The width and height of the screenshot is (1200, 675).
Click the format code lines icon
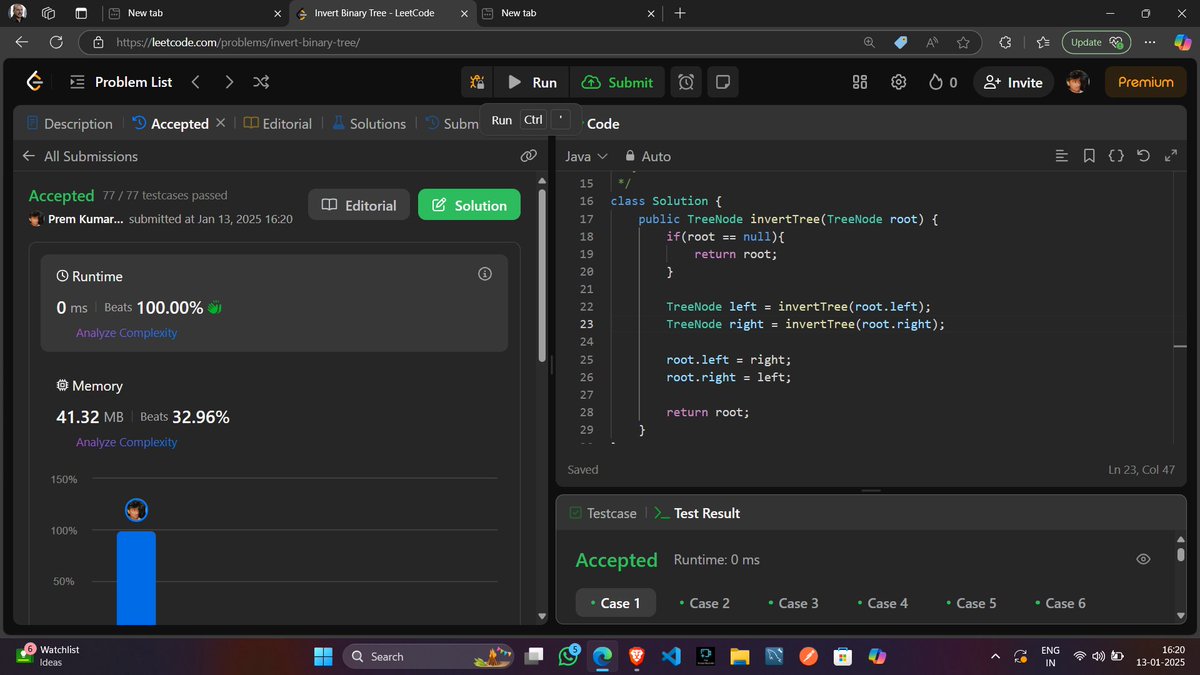coord(1062,156)
